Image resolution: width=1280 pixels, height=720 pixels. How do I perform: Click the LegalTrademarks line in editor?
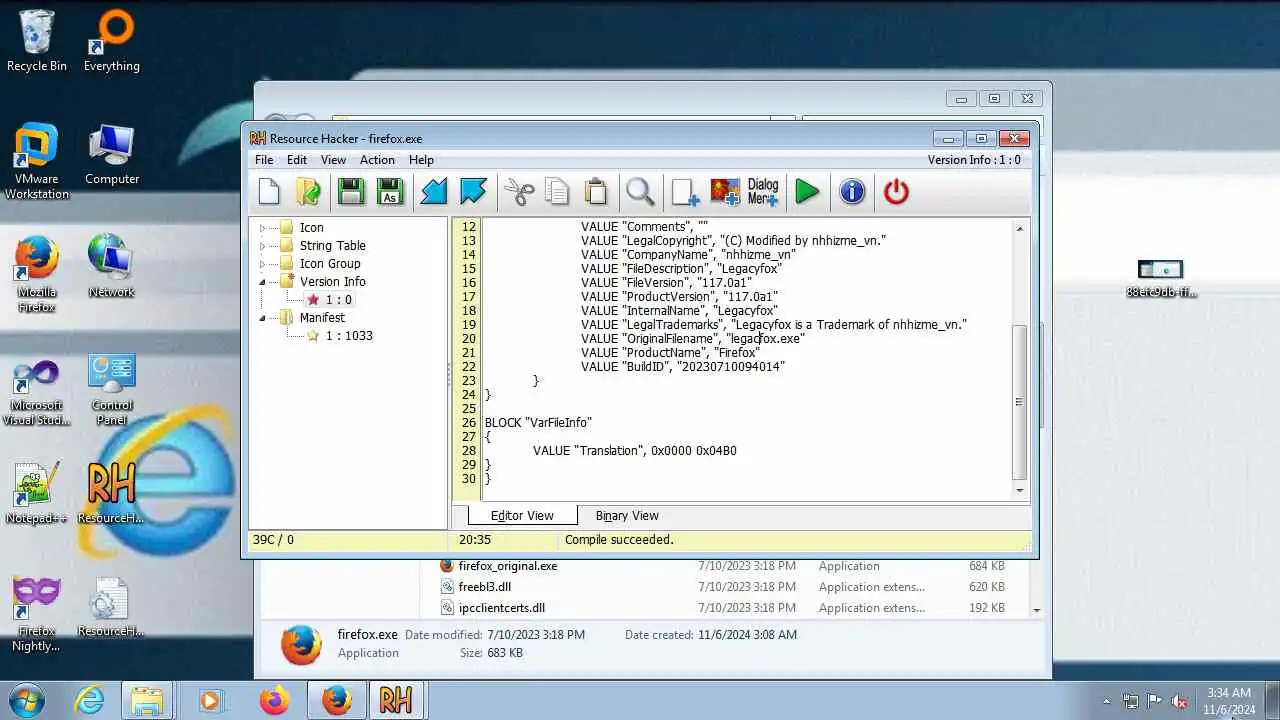coord(773,325)
